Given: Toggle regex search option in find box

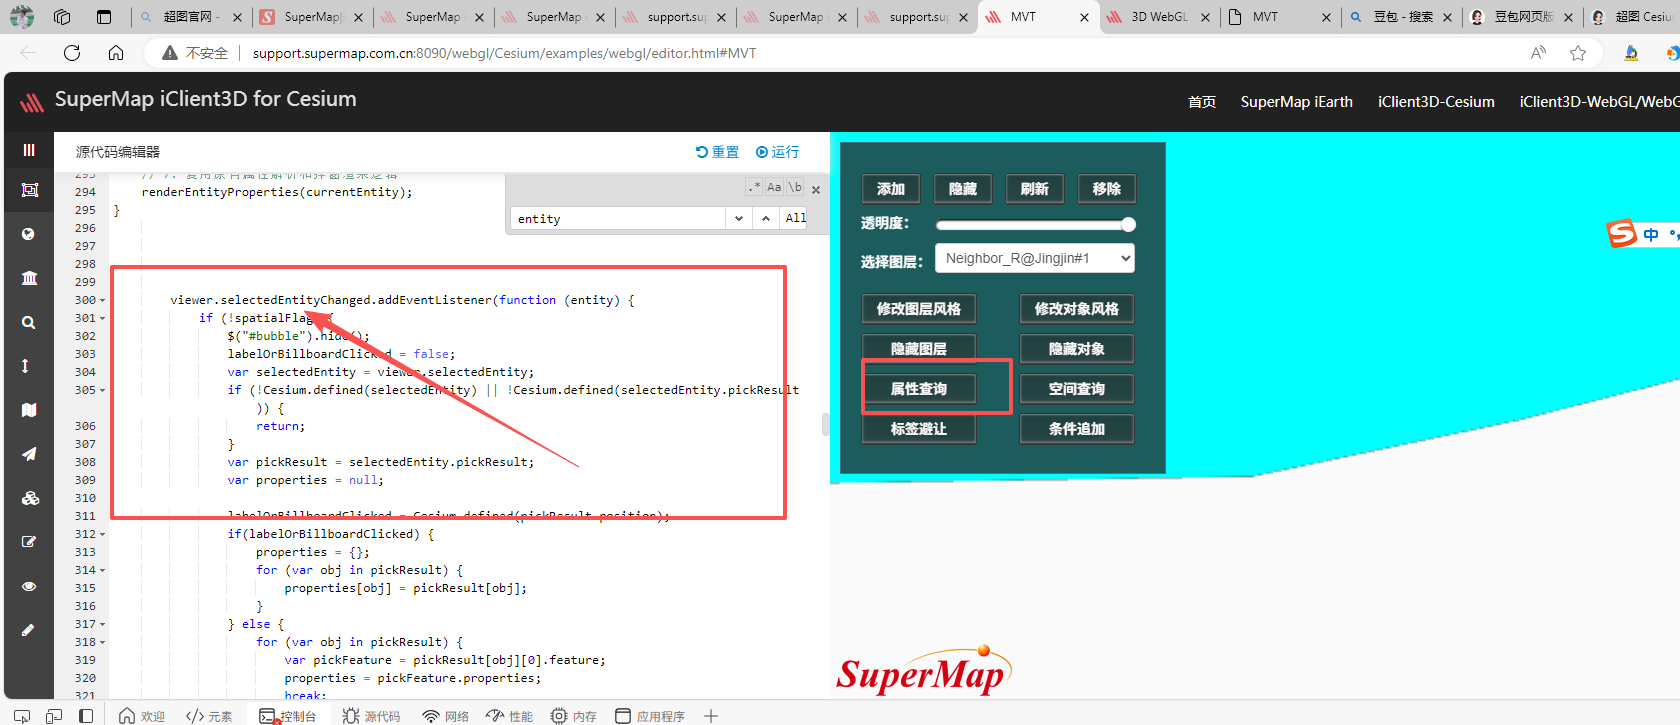Looking at the screenshot, I should [754, 187].
